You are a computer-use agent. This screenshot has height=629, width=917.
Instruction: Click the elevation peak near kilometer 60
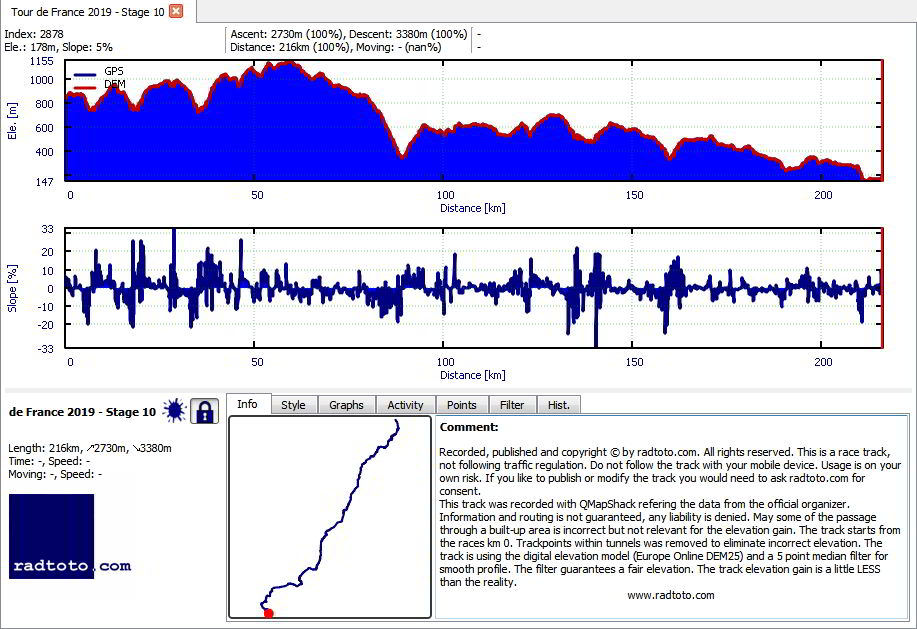(287, 63)
